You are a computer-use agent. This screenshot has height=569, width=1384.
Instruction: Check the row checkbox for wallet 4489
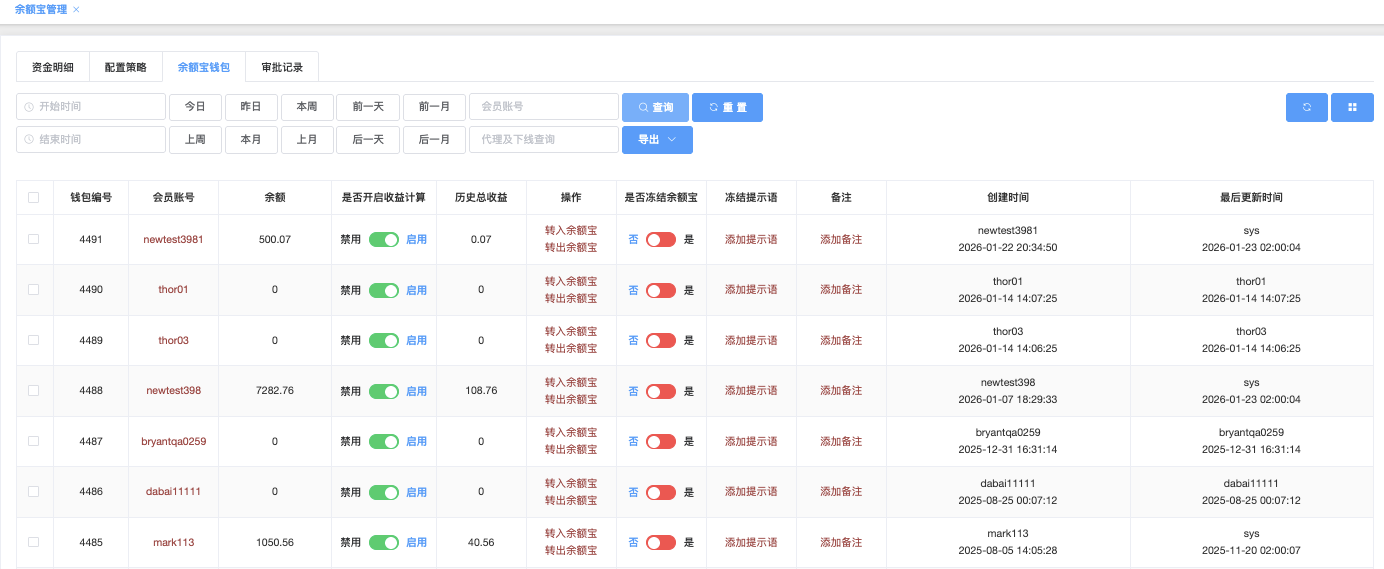tap(33, 340)
